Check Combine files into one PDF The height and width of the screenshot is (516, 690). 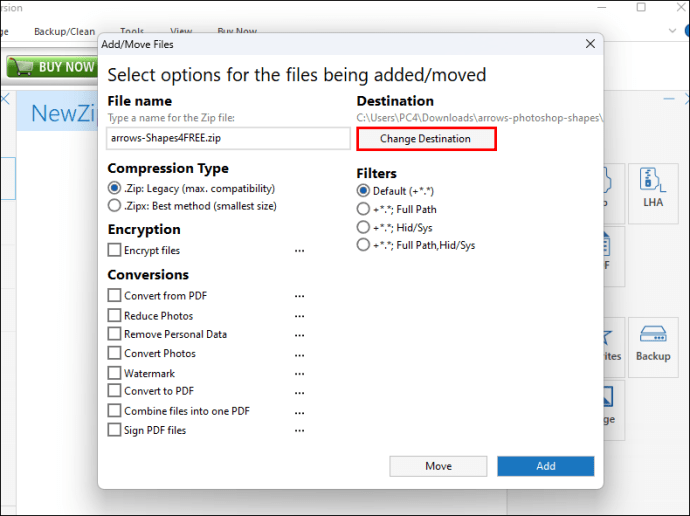tap(114, 411)
